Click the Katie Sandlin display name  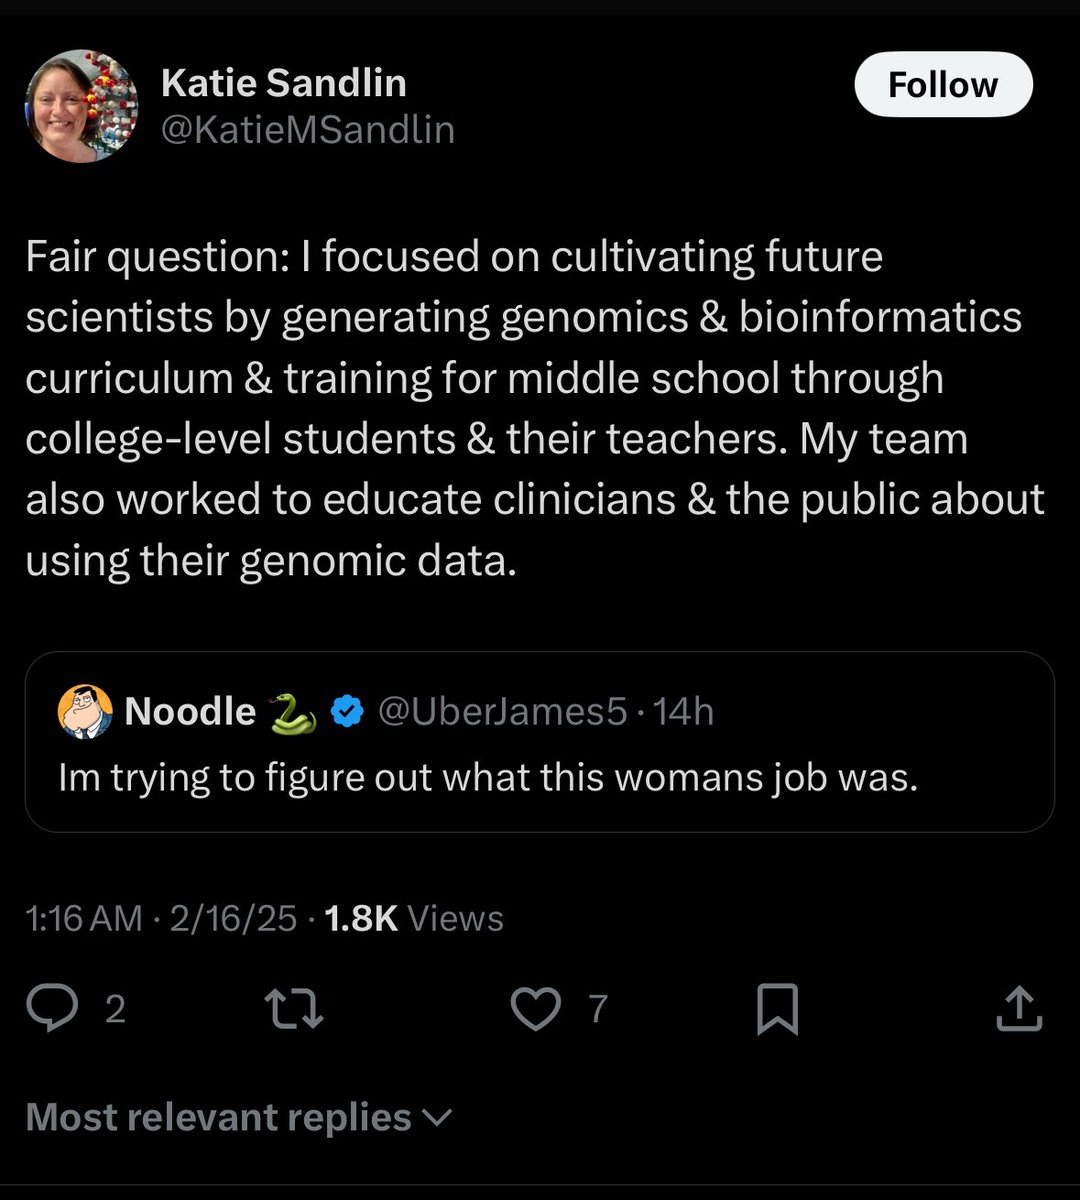pyautogui.click(x=283, y=83)
